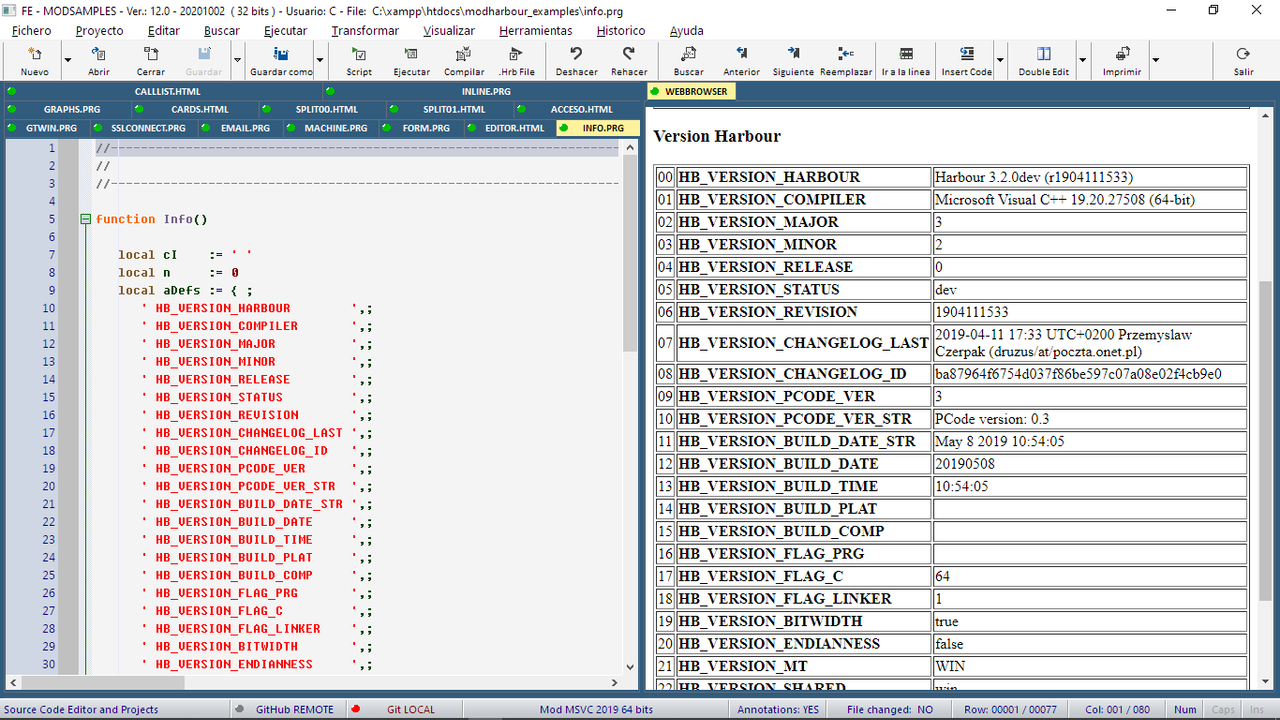Click Annotations: YES status entry
This screenshot has height=720, width=1280.
(x=778, y=709)
